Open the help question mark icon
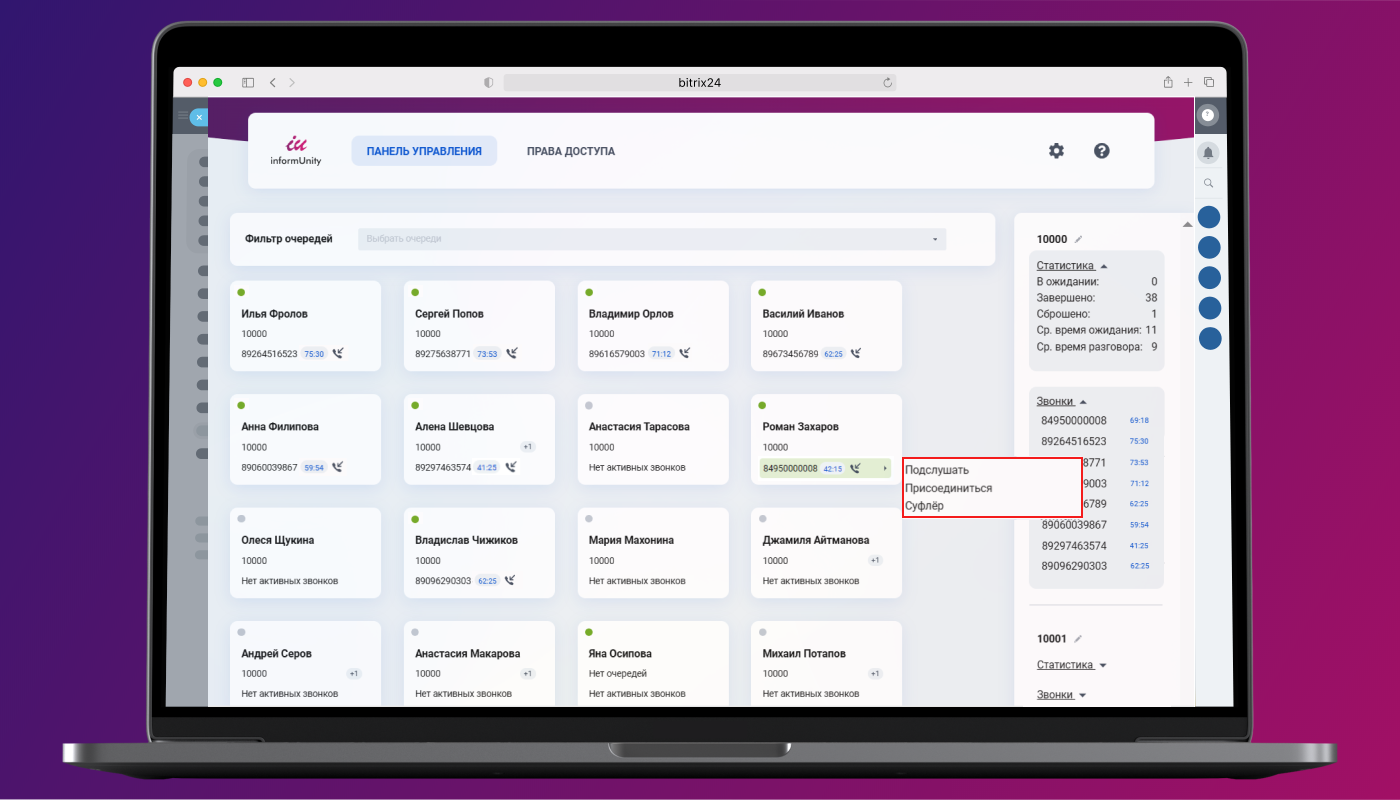This screenshot has width=1400, height=800. coord(1102,151)
